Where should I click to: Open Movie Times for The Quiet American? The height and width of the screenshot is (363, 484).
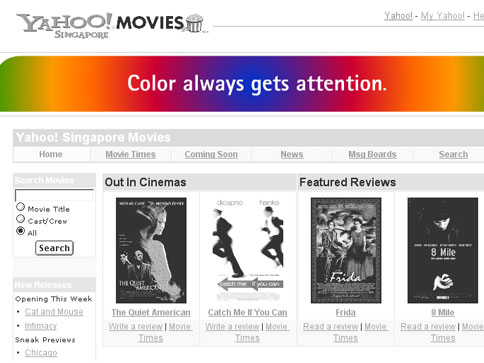(x=151, y=338)
